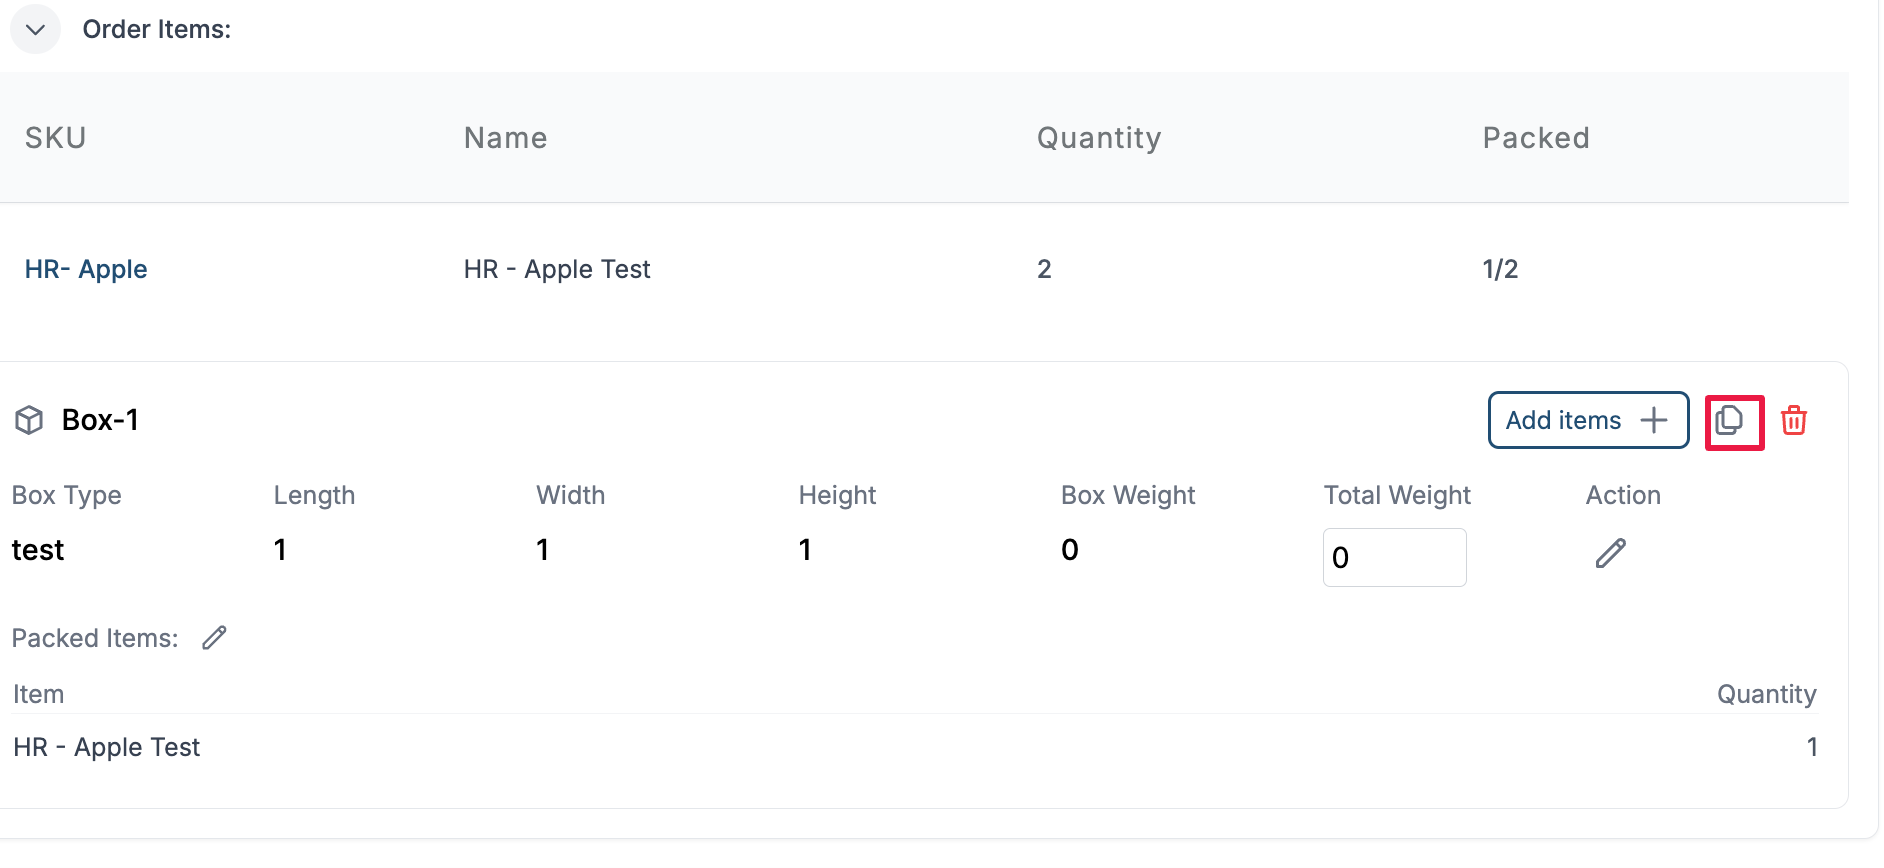Click HR - Apple Test name in order table

(x=557, y=269)
